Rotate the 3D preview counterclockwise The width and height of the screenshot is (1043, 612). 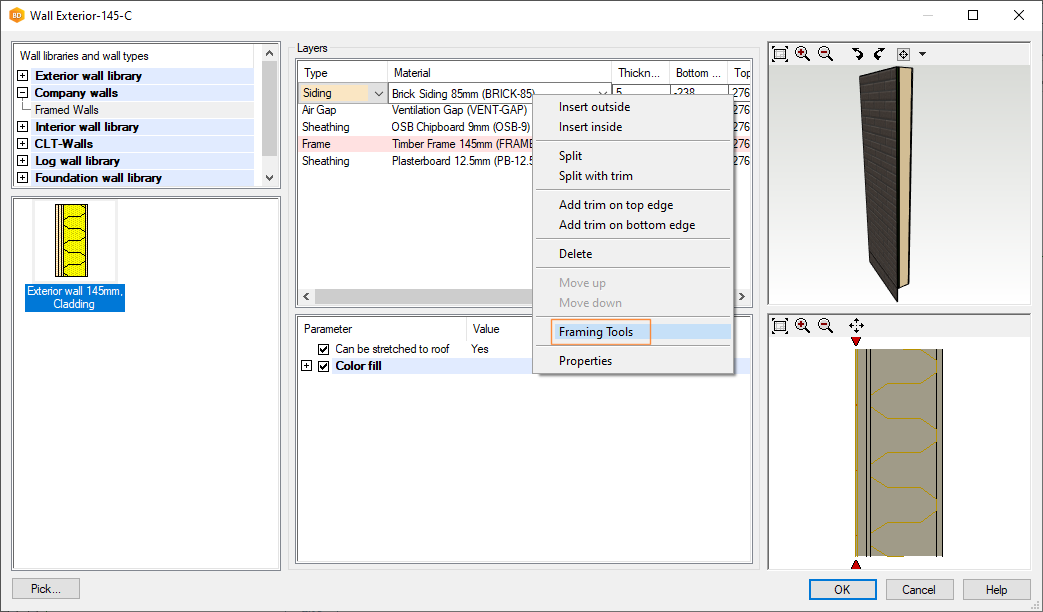857,54
